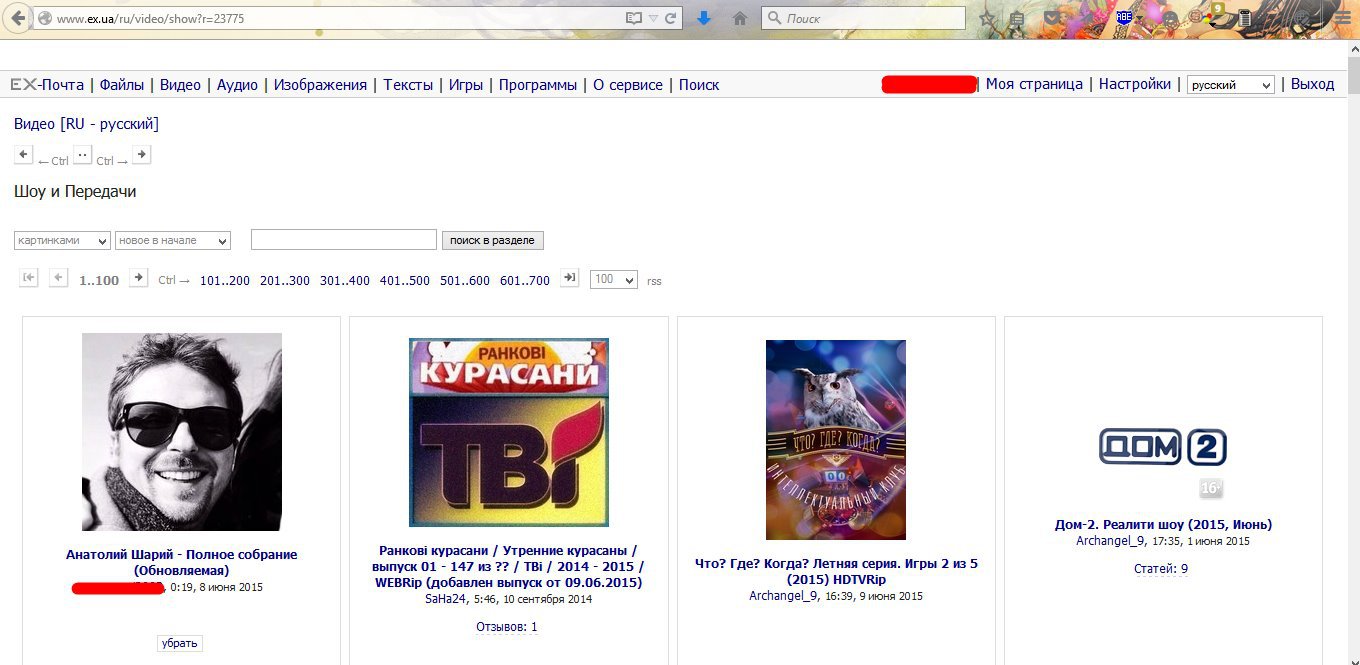
Task: Jump to the last results page arrow
Action: (569, 278)
